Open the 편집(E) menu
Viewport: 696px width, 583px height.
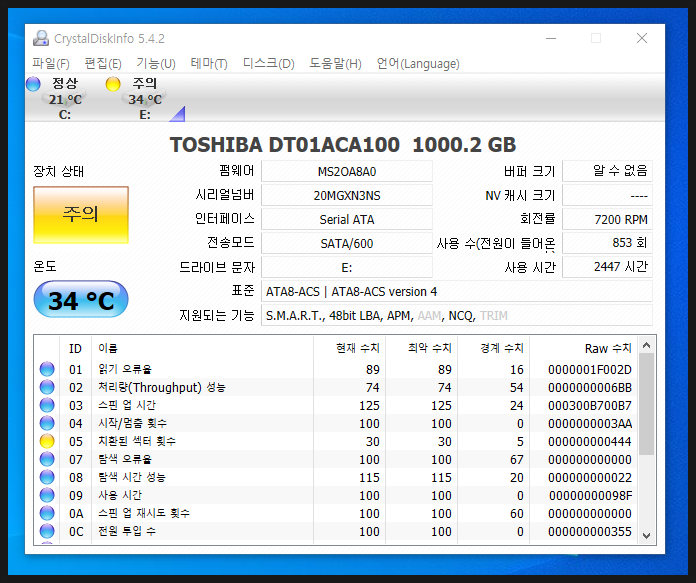(x=103, y=63)
